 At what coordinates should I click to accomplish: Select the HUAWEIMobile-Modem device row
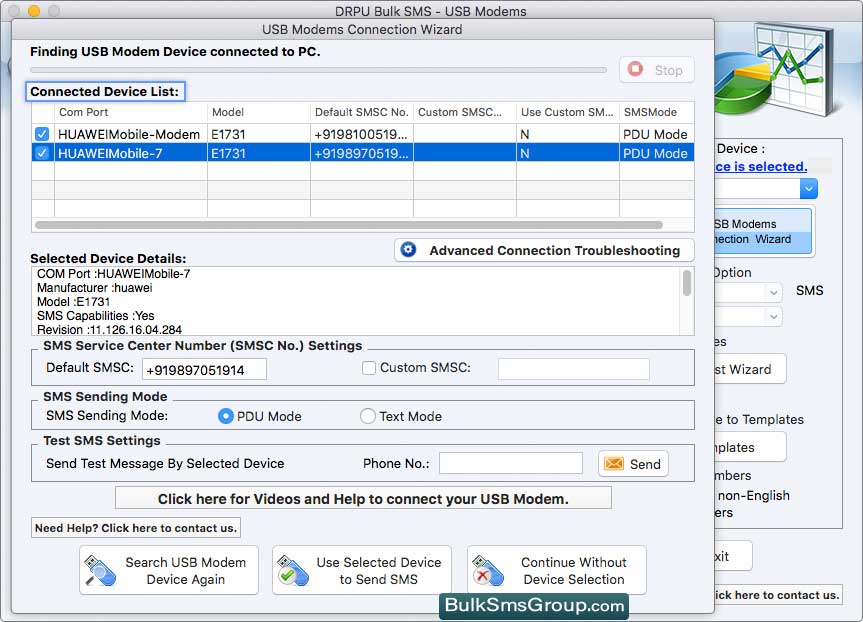pyautogui.click(x=363, y=134)
